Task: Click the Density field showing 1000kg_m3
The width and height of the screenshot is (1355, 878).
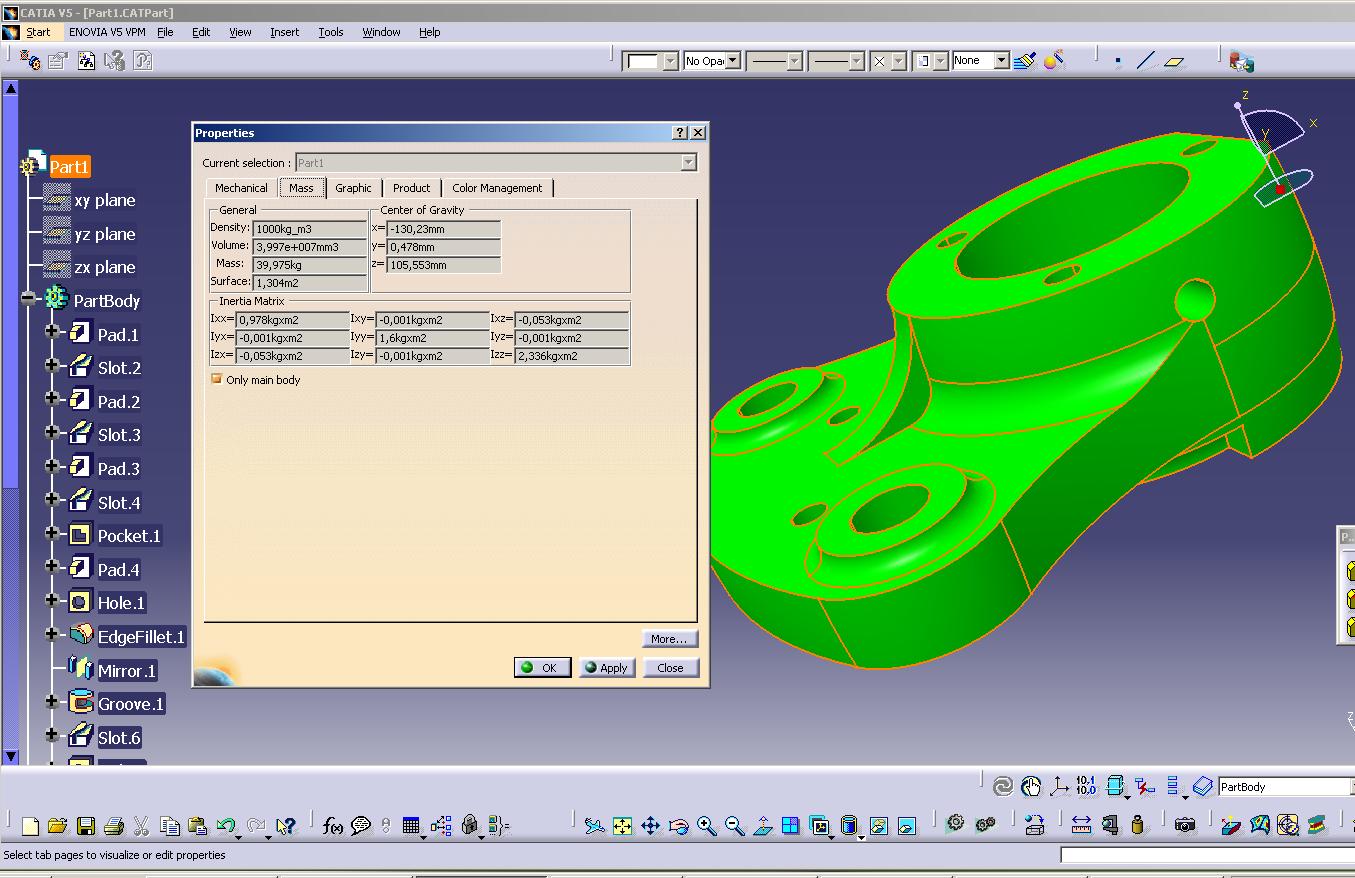Action: tap(309, 228)
